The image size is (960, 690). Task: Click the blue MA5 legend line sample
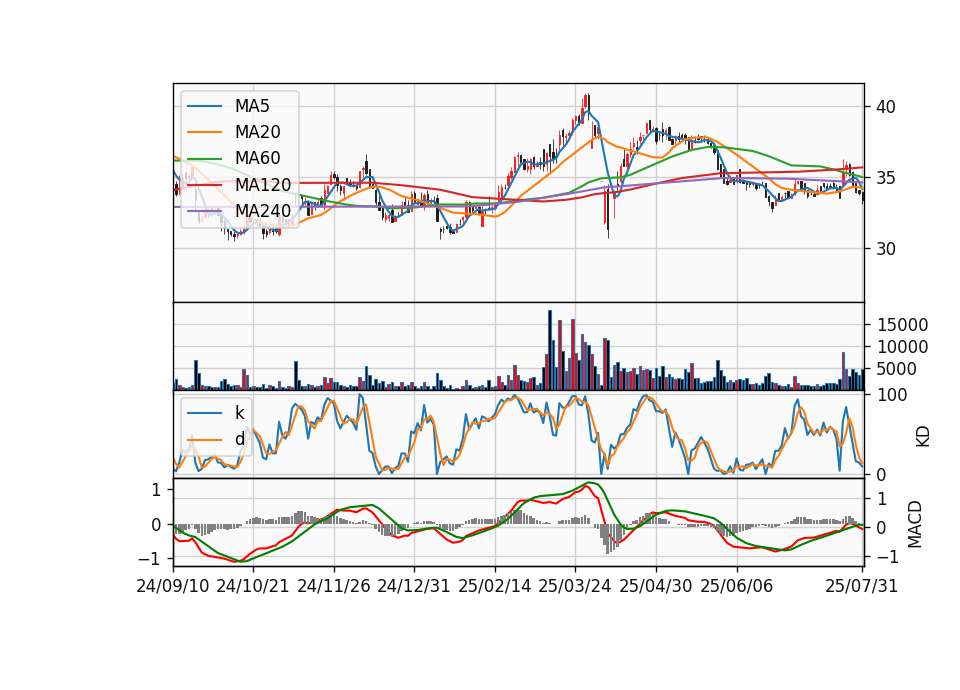pos(204,107)
